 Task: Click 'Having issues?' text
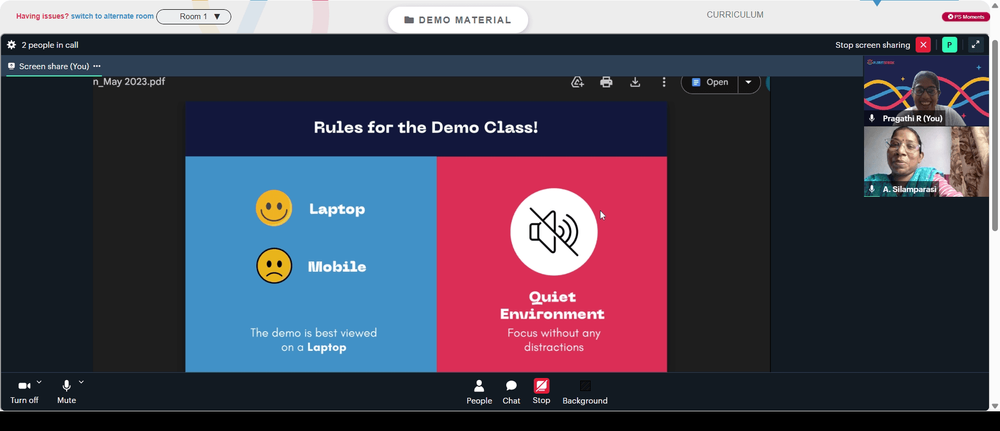42,17
